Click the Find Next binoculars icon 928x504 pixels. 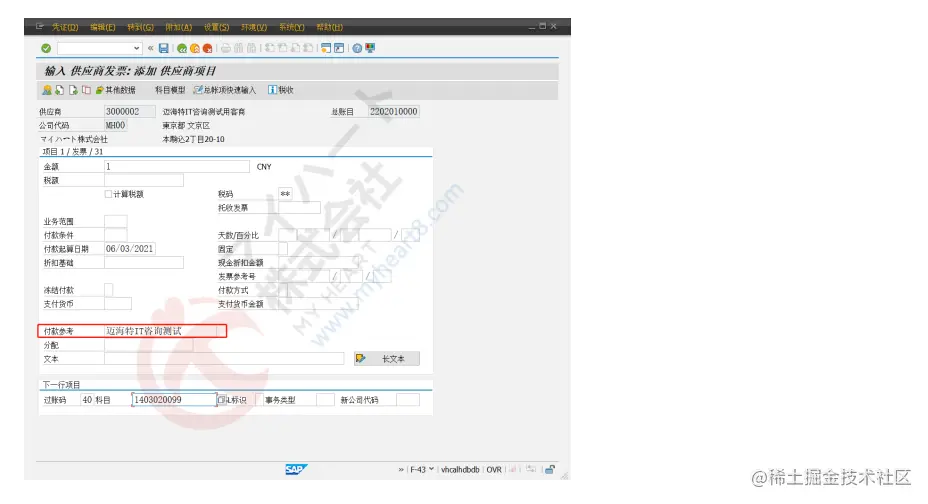coord(252,49)
